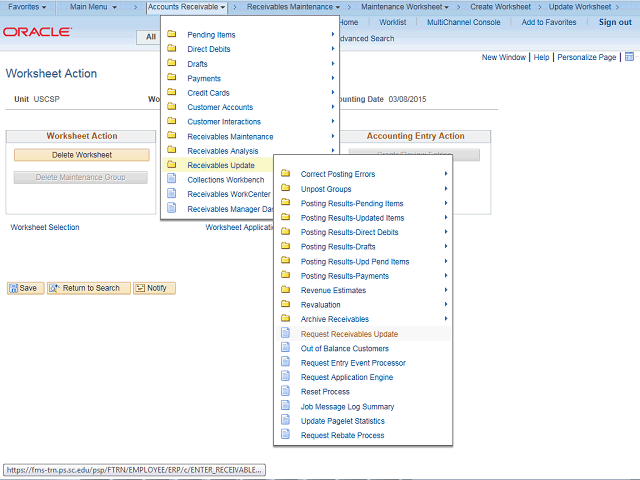
Task: Click the document icon next to Reset Process
Action: tap(285, 392)
